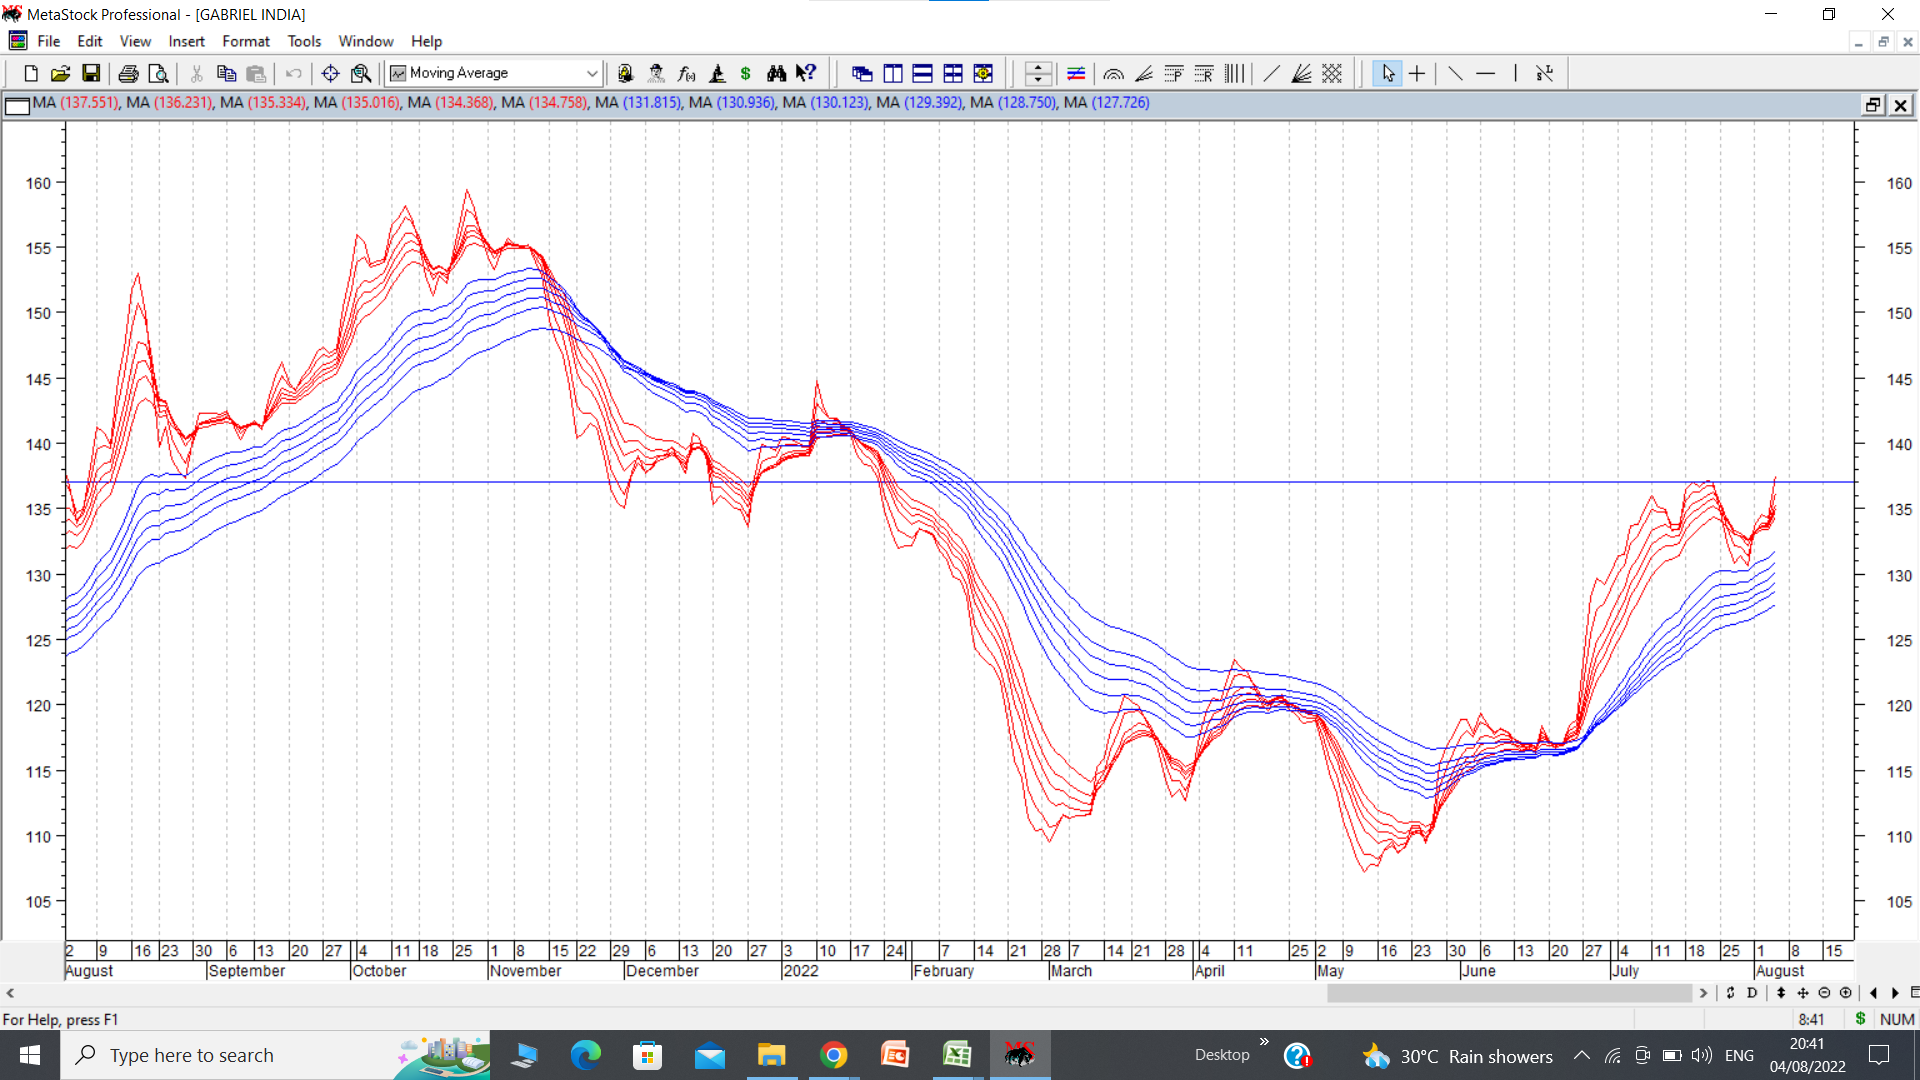Viewport: 1920px width, 1080px height.
Task: Open Google Chrome from the taskbar
Action: click(833, 1055)
